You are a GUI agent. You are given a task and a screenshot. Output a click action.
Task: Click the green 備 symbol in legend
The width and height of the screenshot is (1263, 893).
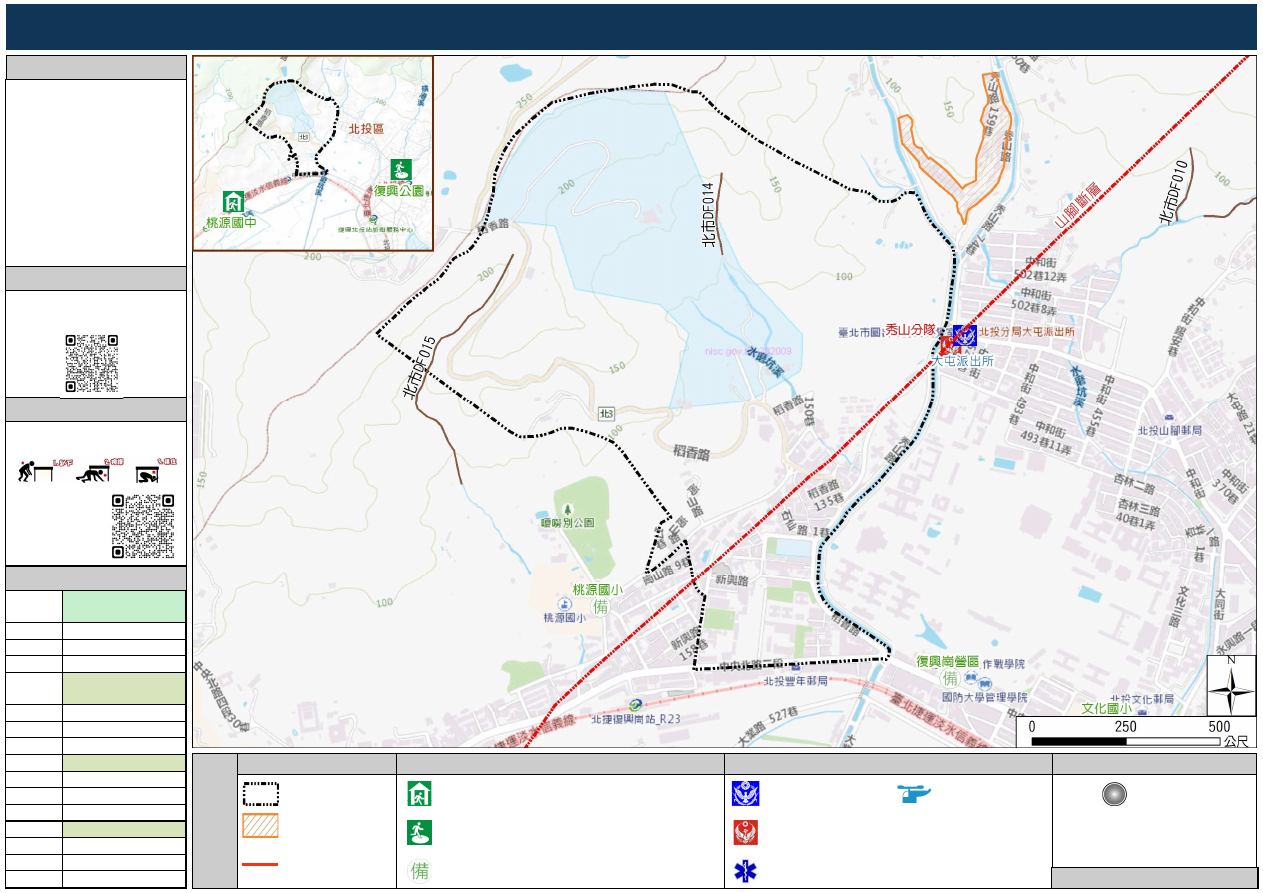click(x=420, y=870)
